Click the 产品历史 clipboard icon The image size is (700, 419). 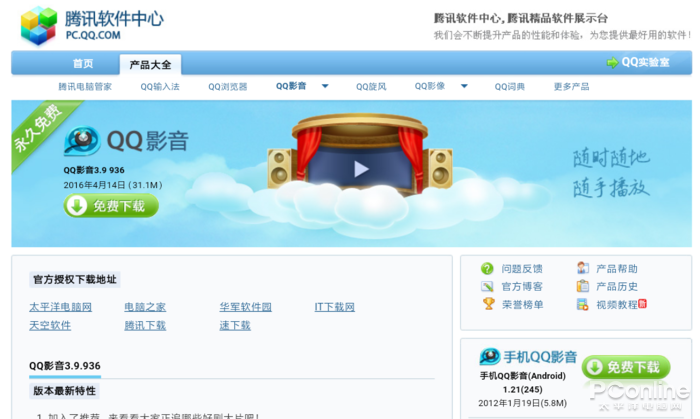coord(583,286)
